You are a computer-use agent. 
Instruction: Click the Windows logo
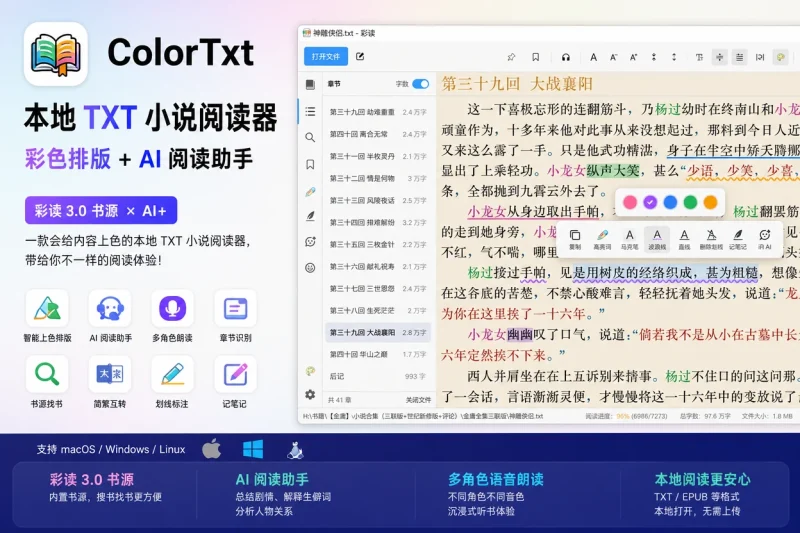point(253,449)
